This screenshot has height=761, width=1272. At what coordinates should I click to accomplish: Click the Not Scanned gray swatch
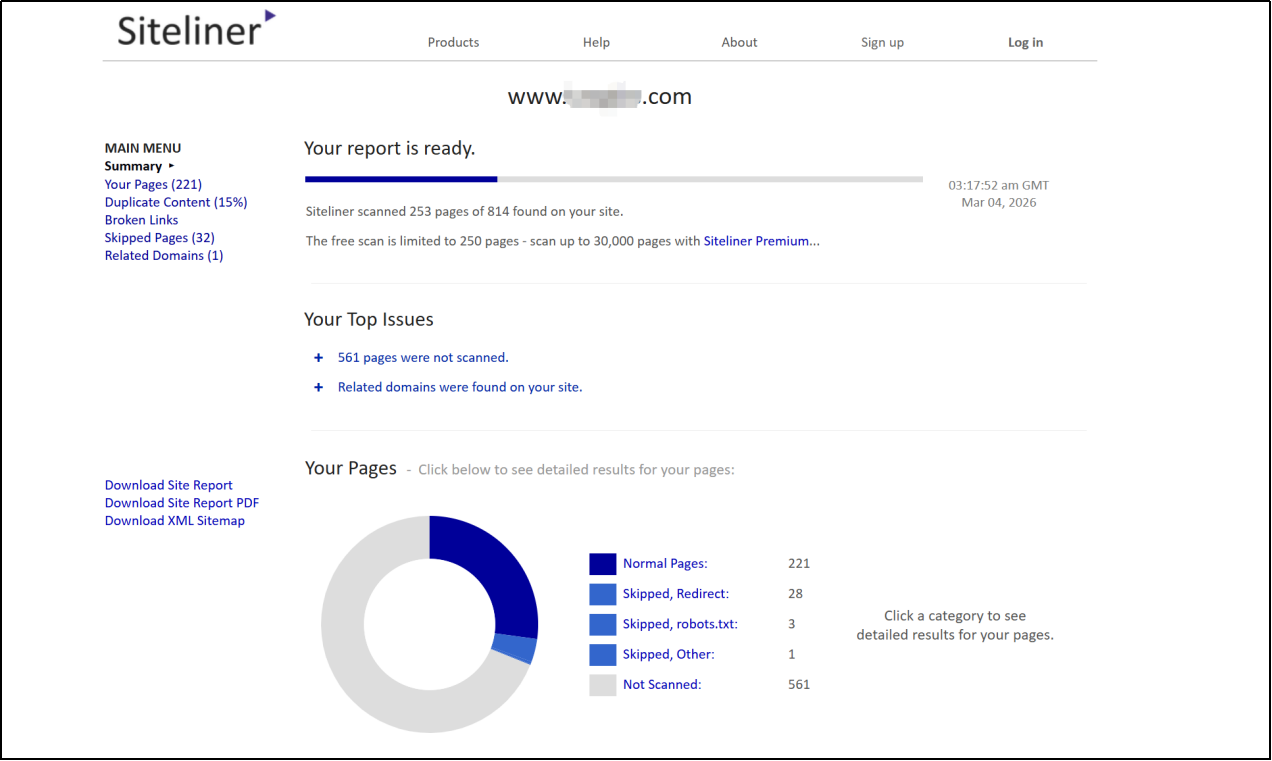(602, 685)
